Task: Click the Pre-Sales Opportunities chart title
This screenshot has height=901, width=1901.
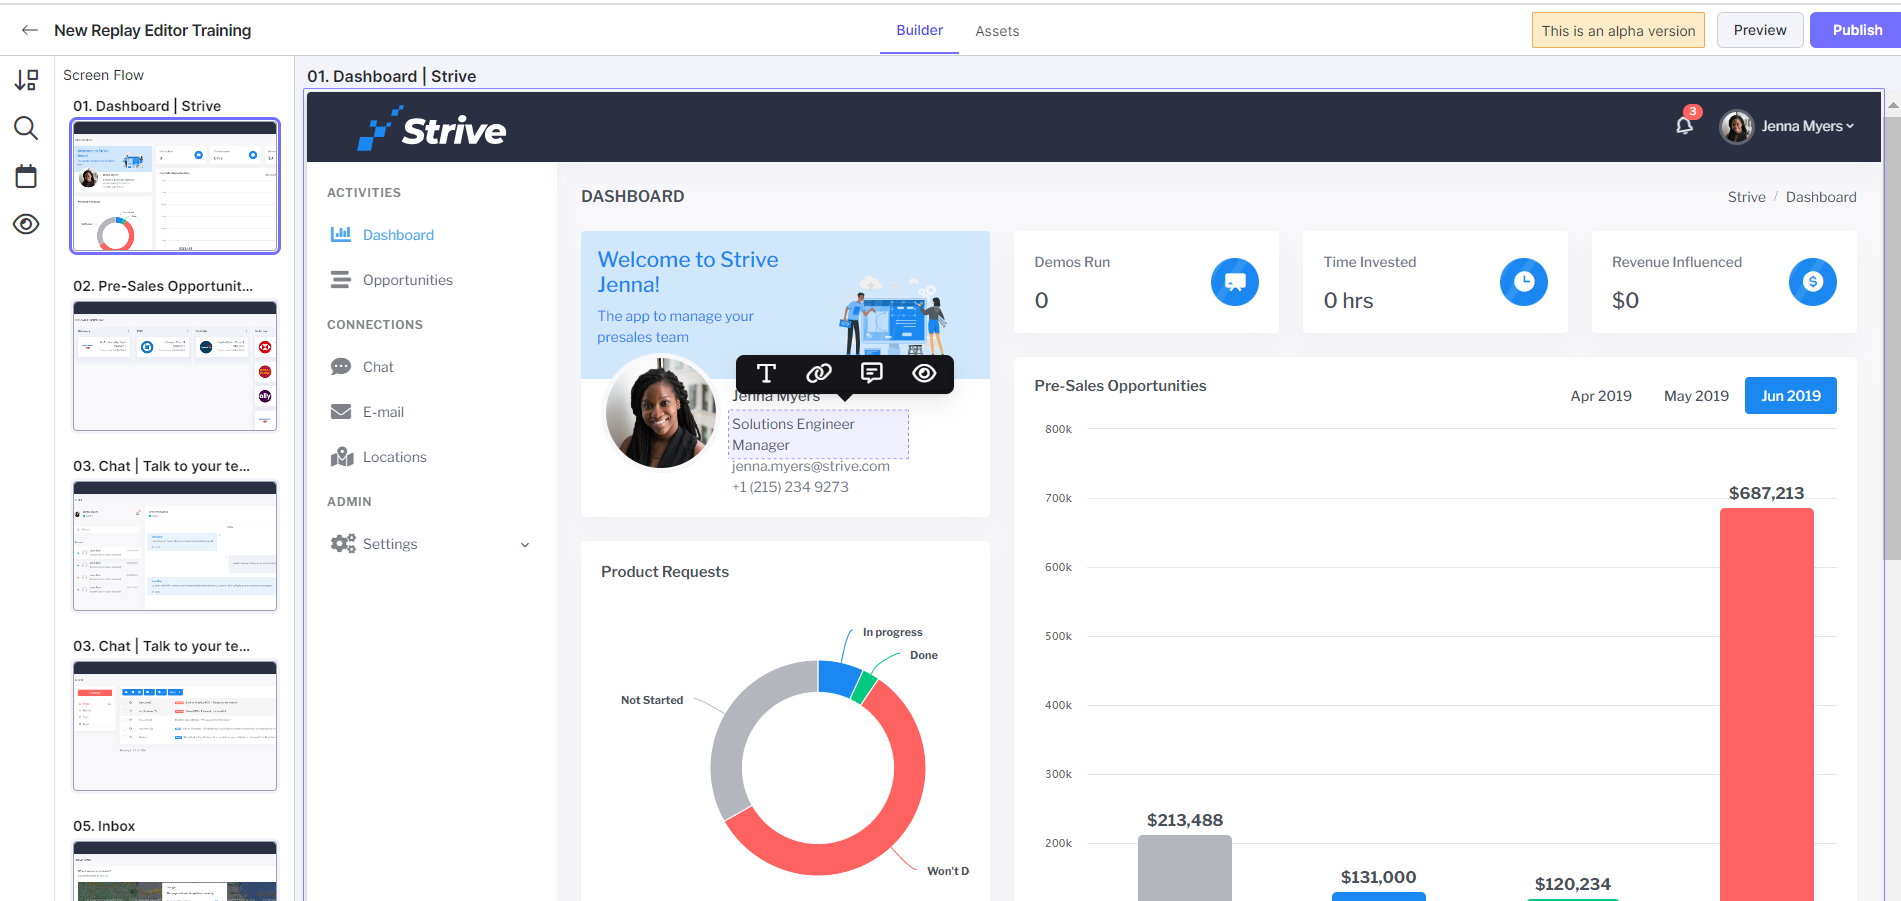Action: 1120,386
